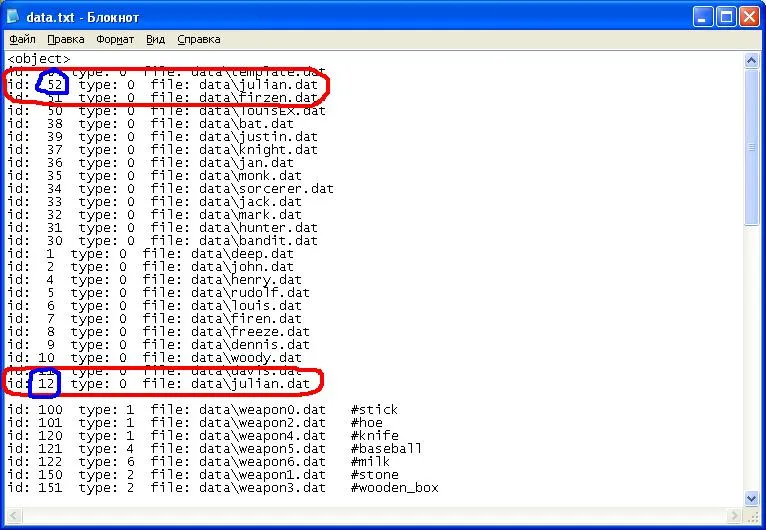Click data\justin.dat text
This screenshot has width=766, height=530.
click(258, 137)
